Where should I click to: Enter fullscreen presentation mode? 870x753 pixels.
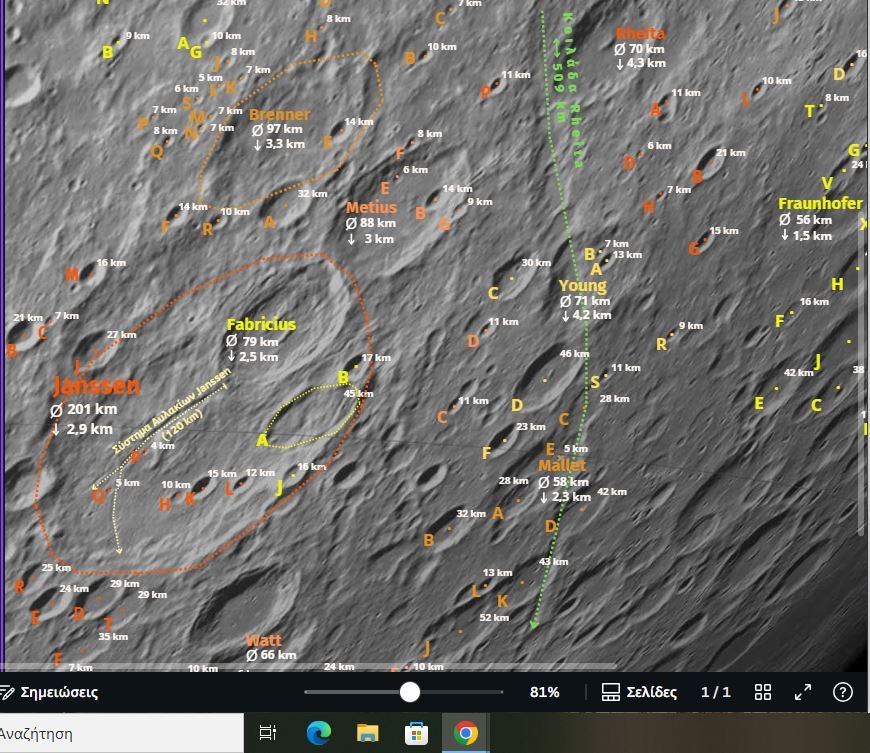point(803,692)
